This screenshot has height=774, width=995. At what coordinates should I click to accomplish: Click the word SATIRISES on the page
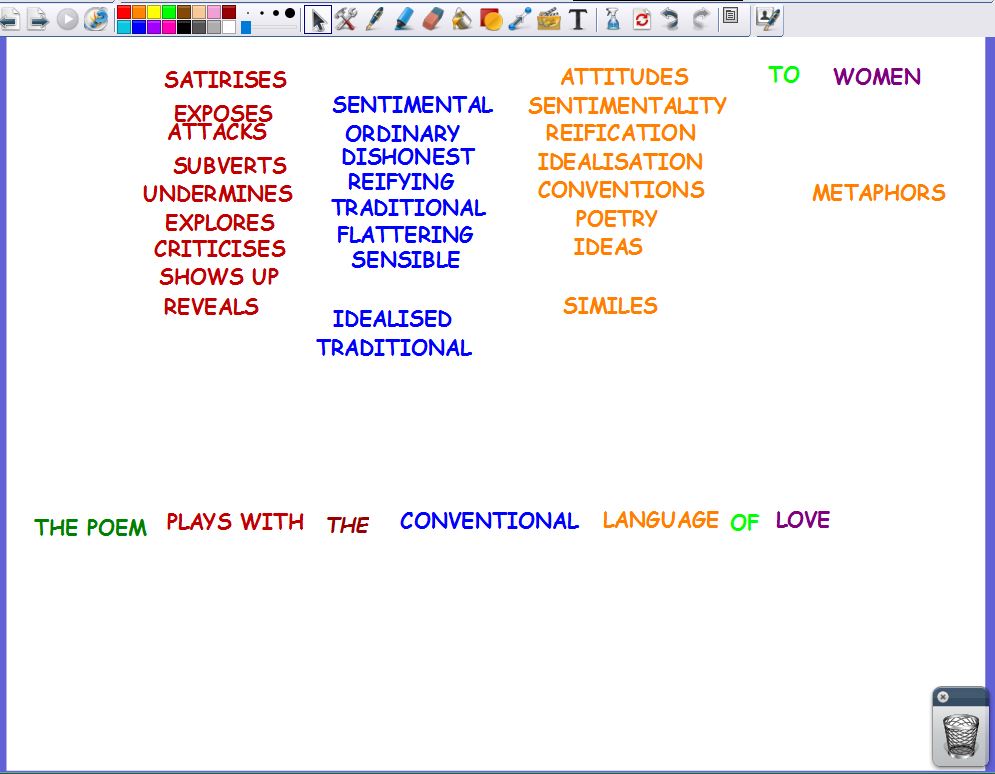point(225,80)
